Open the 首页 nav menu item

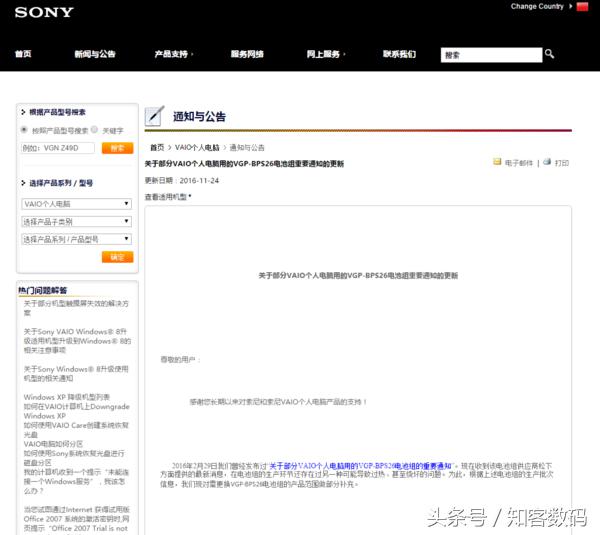point(23,54)
